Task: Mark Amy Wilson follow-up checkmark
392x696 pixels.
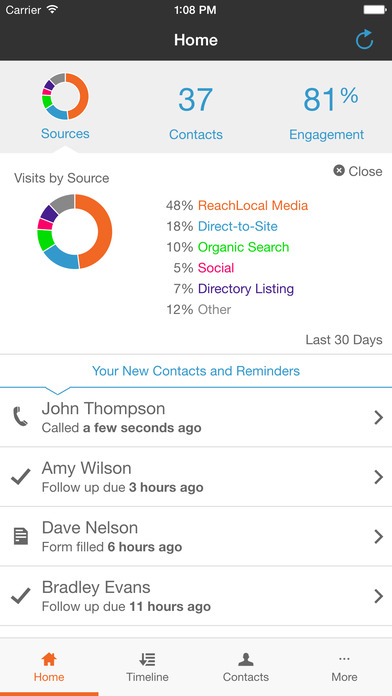Action: coord(20,477)
